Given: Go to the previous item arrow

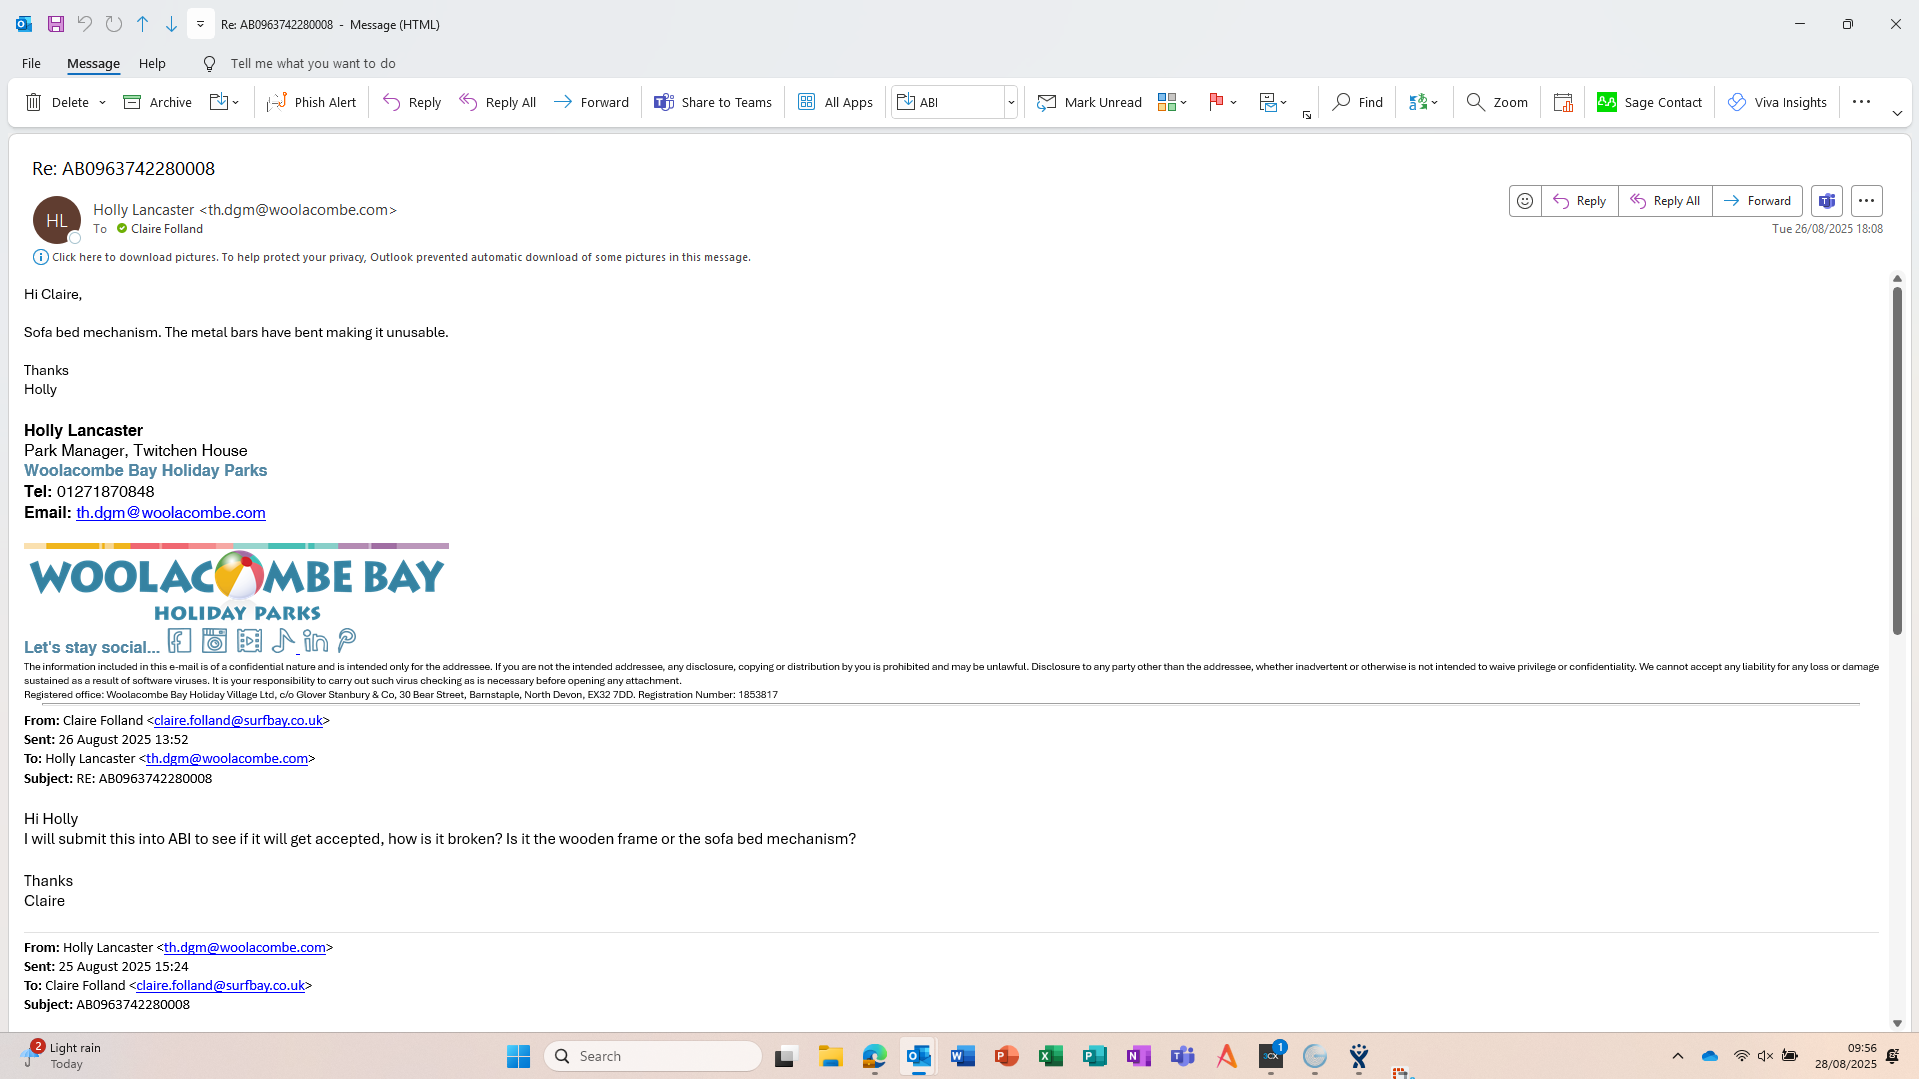Looking at the screenshot, I should 143,24.
